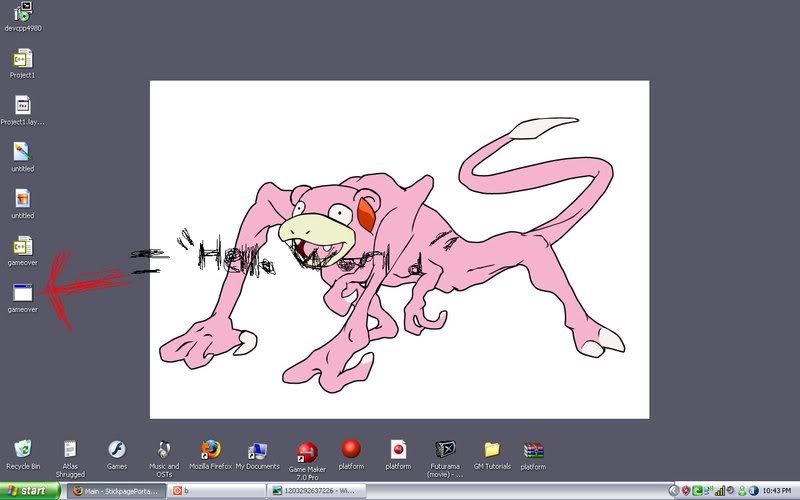Click the 10:43 PM taskbar clock

pos(776,491)
